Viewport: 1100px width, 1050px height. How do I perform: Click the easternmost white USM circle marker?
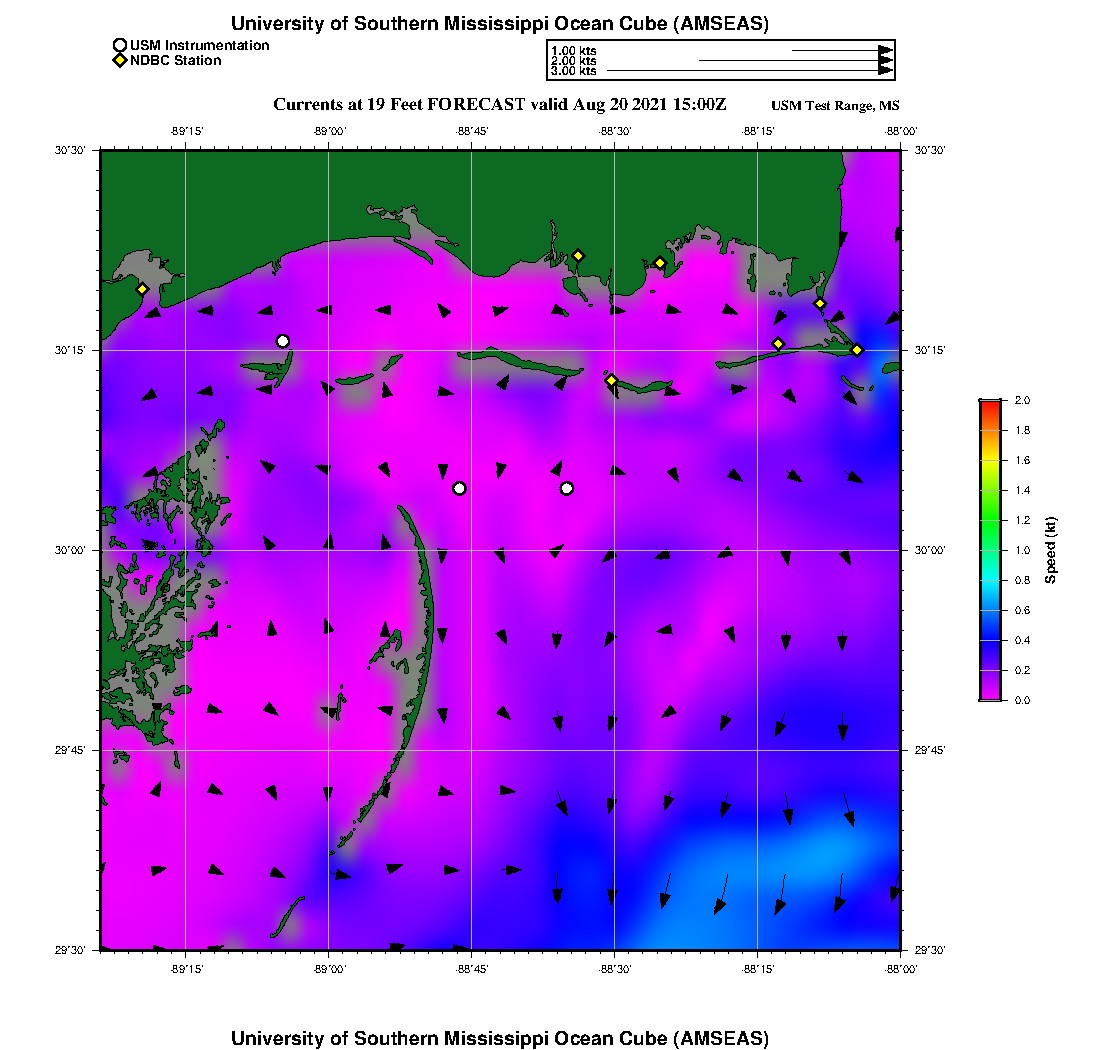tap(567, 488)
